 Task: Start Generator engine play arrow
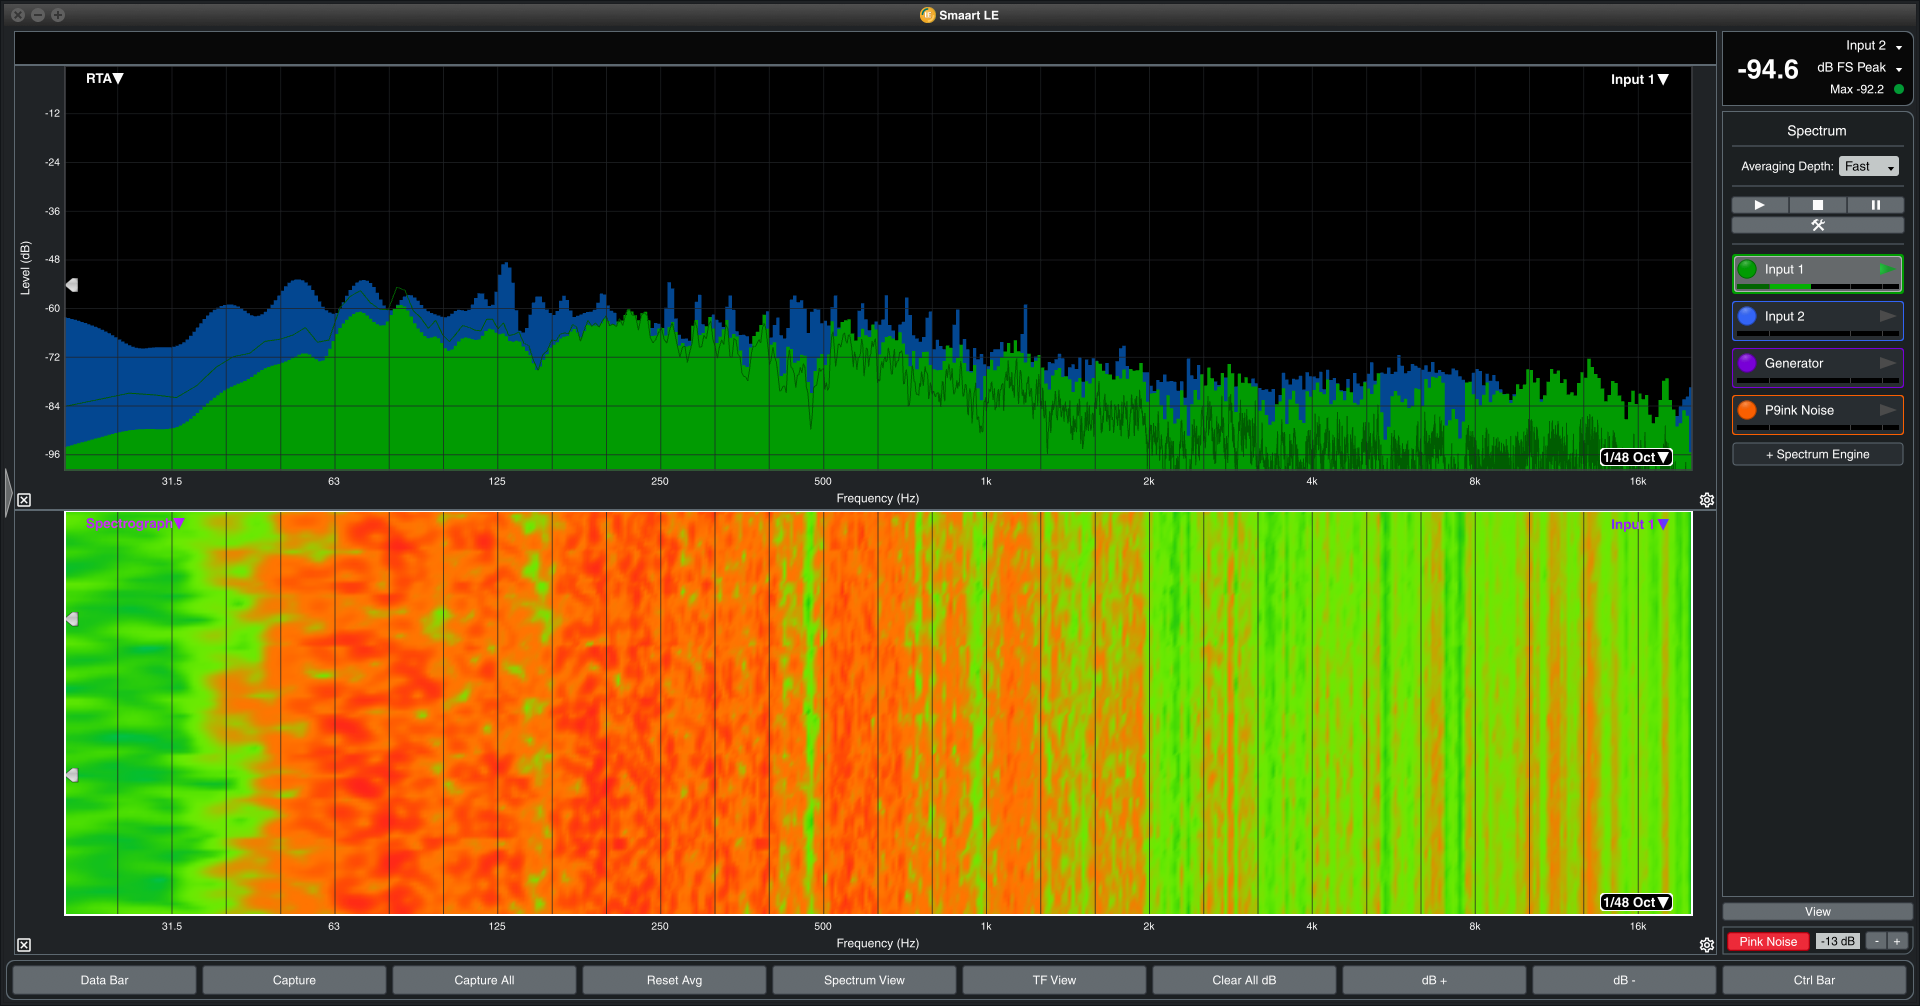point(1887,363)
